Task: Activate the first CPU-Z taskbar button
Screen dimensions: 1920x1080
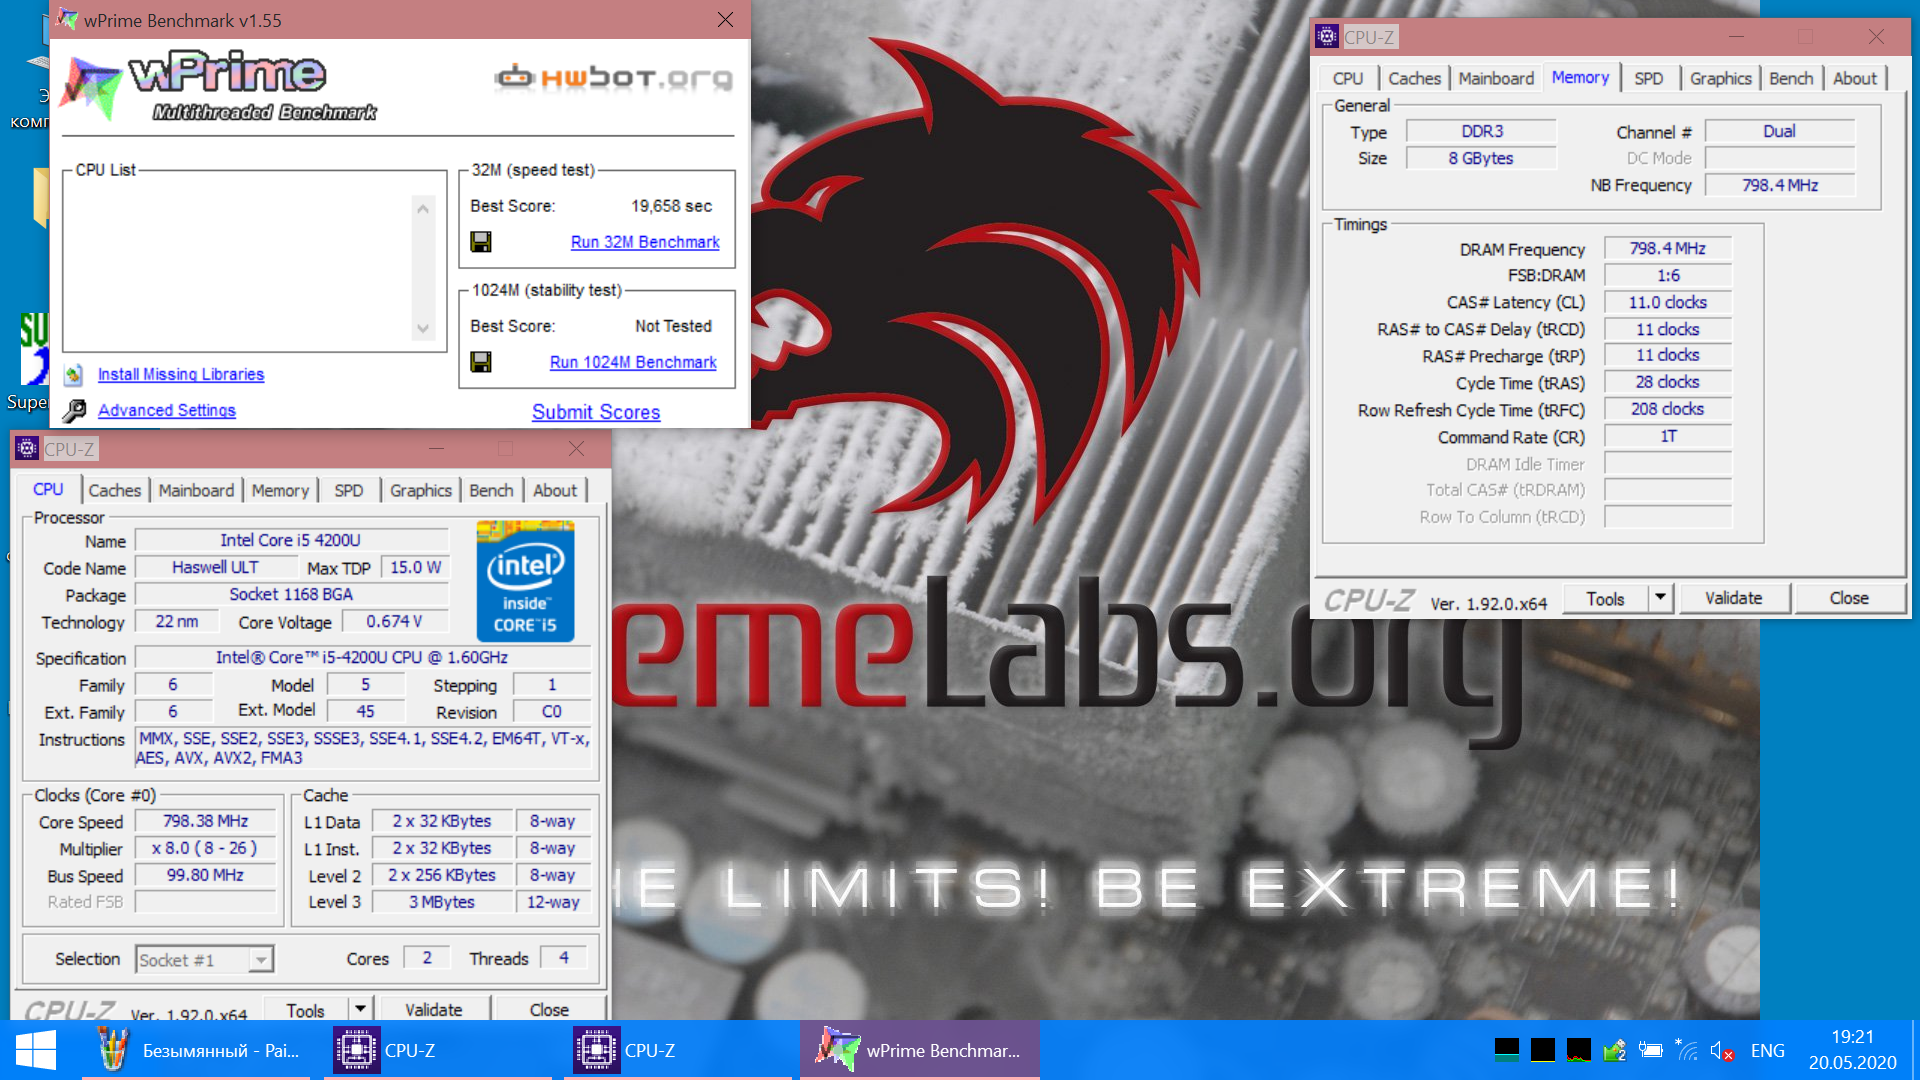Action: [436, 1050]
